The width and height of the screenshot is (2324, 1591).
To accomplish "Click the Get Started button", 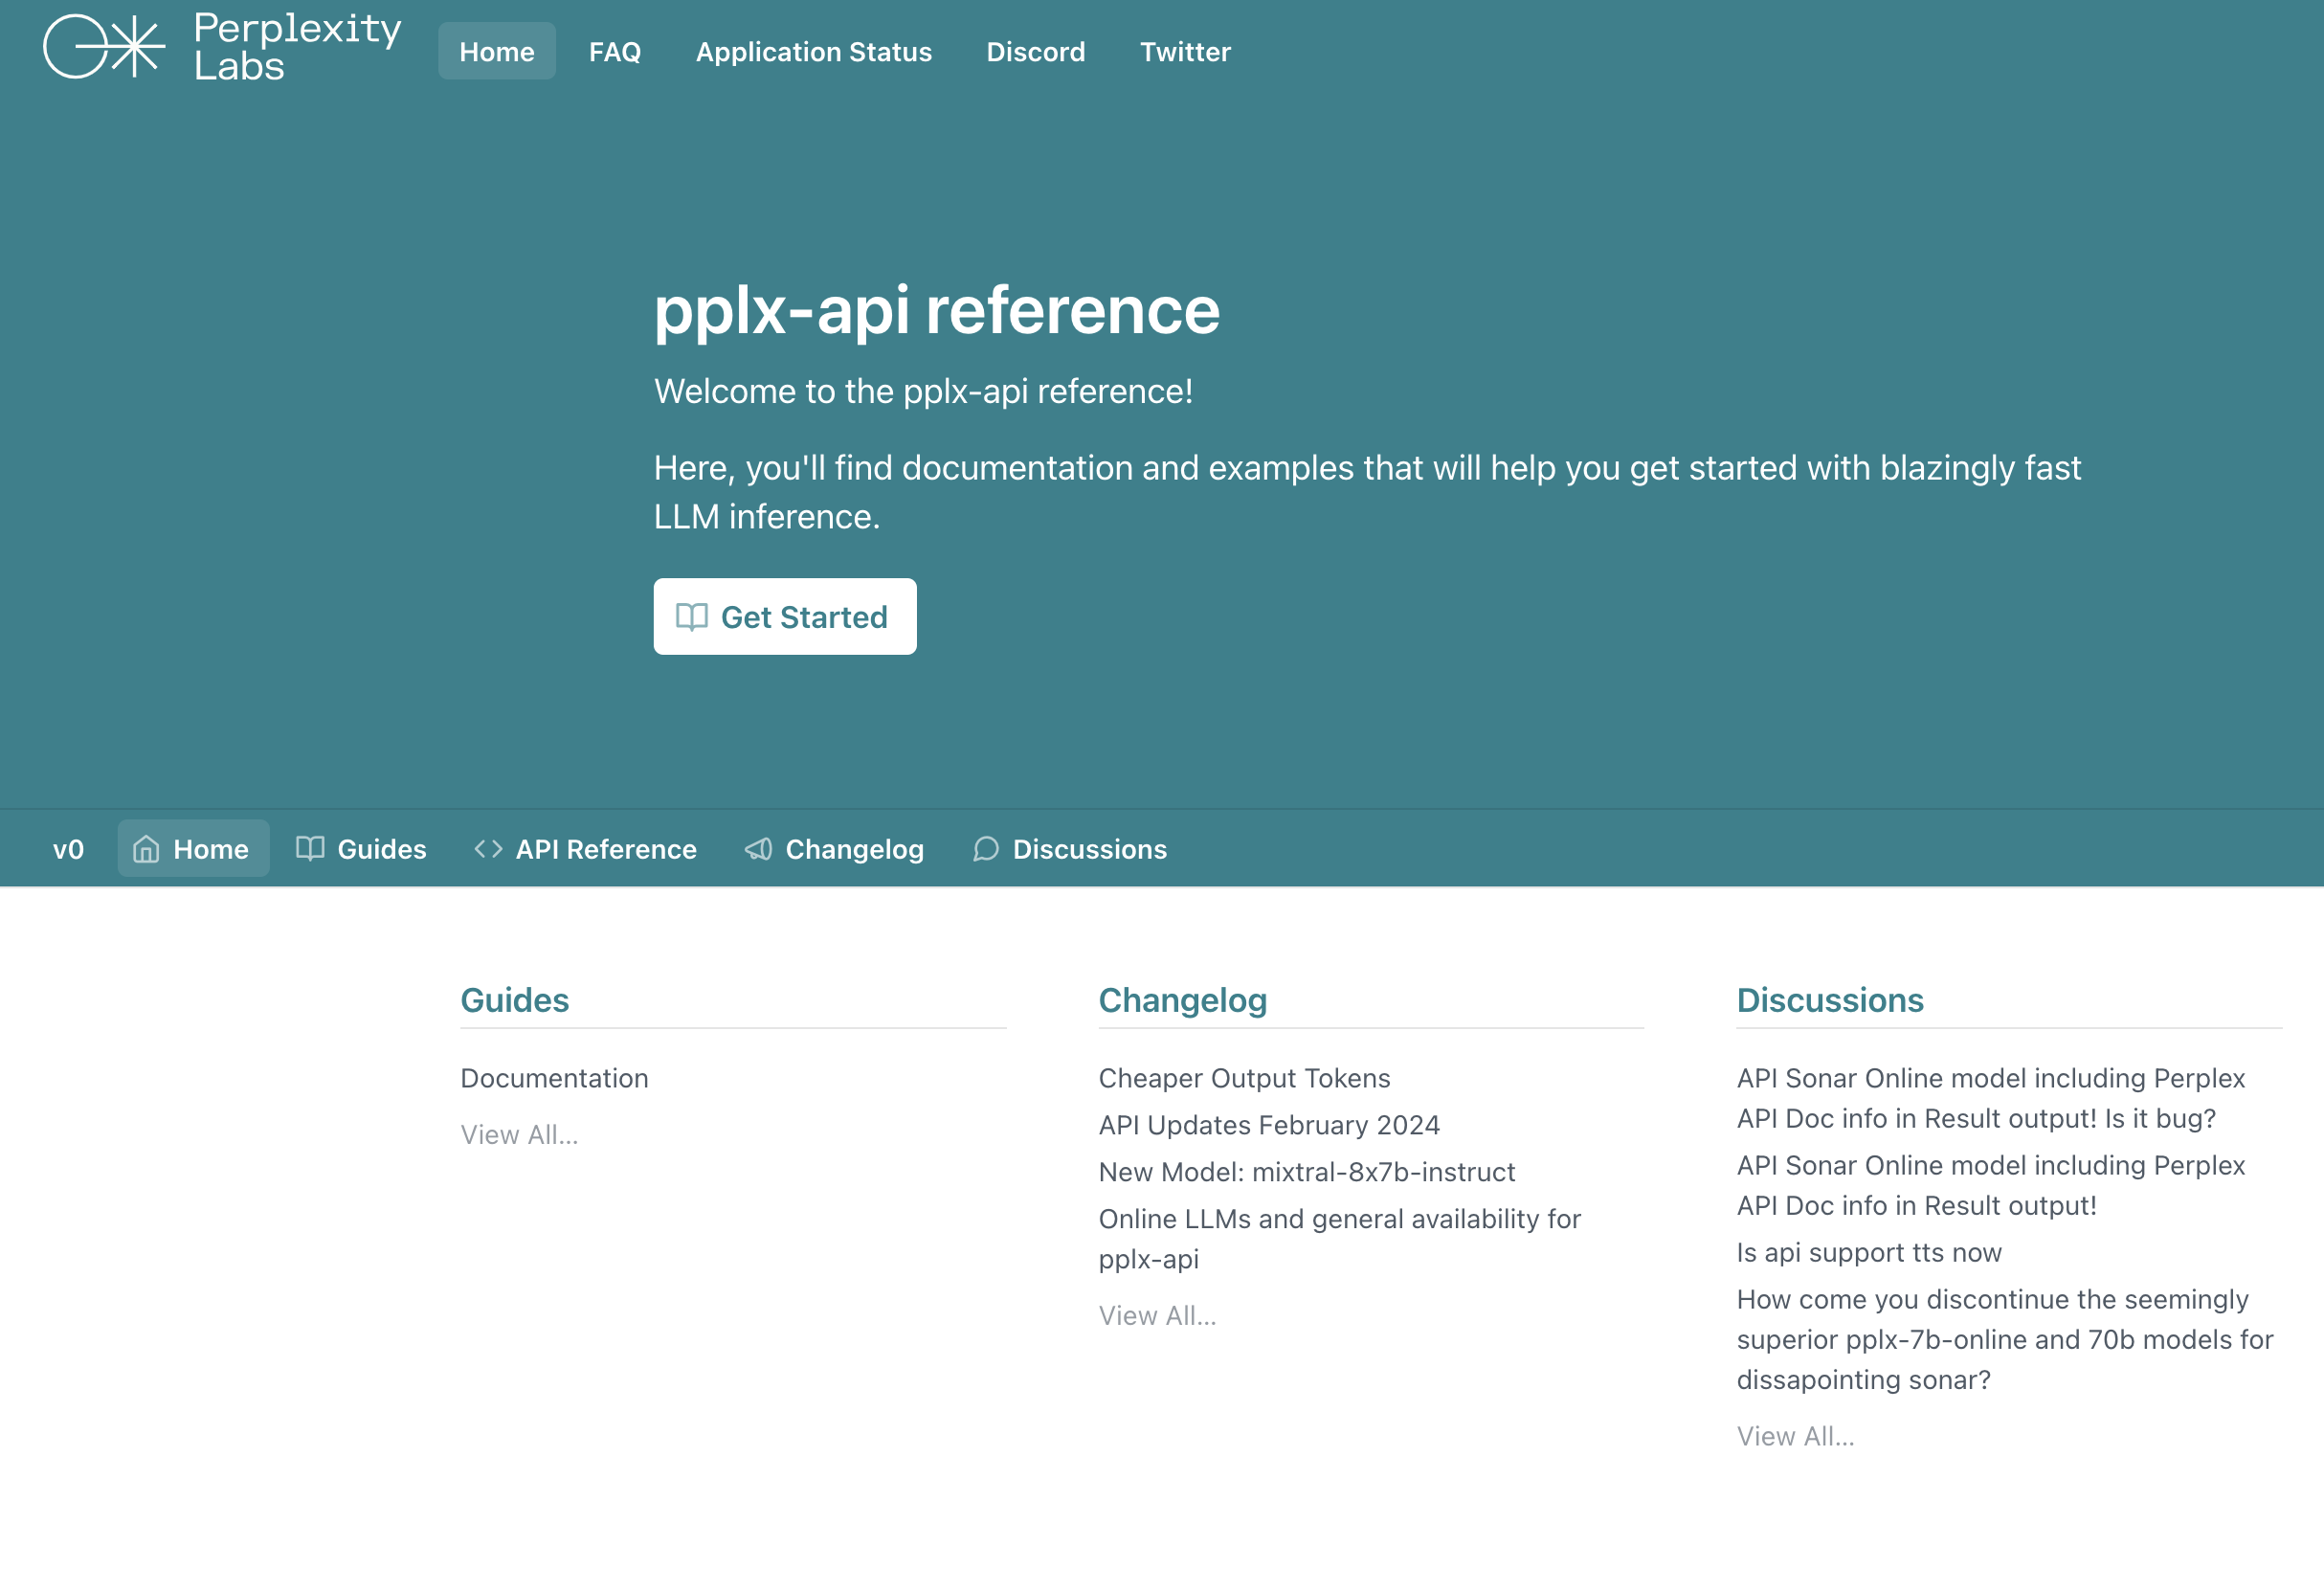I will click(785, 617).
